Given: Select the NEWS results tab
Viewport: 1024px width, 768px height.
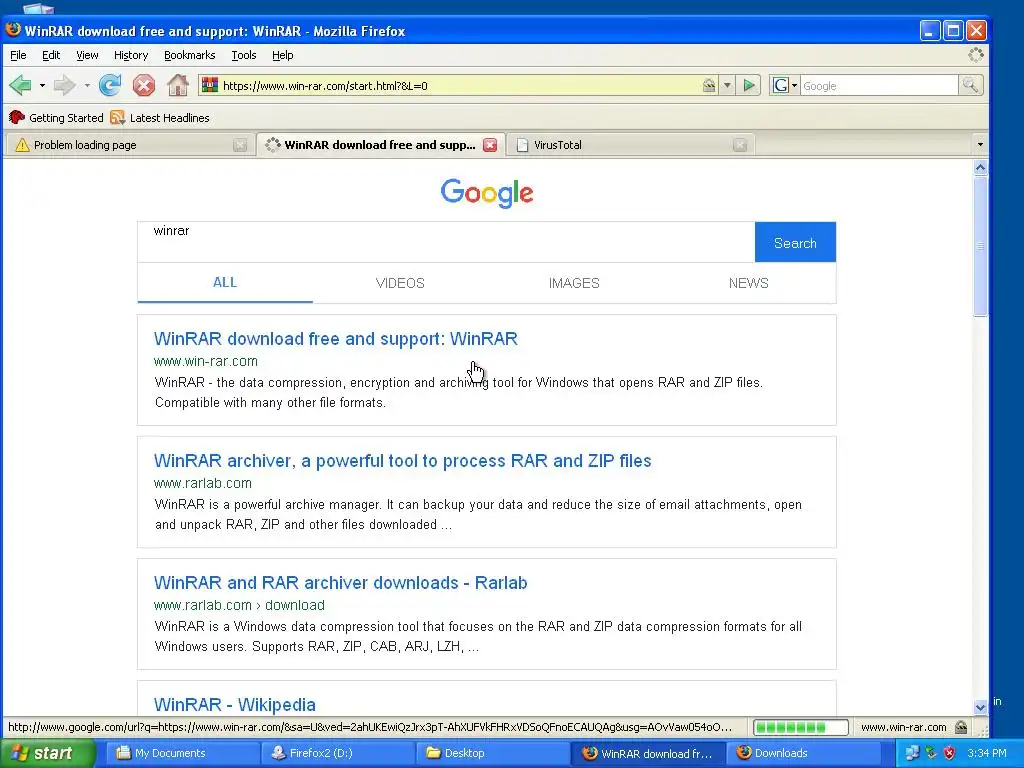Looking at the screenshot, I should [748, 283].
